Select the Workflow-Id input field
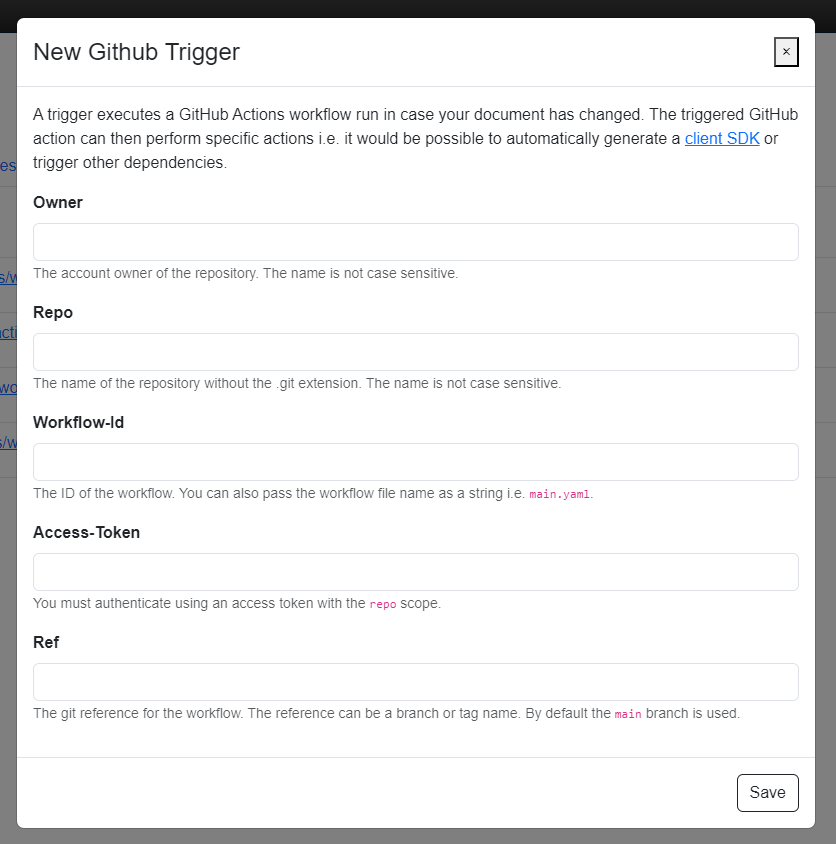The width and height of the screenshot is (836, 844). tap(416, 462)
